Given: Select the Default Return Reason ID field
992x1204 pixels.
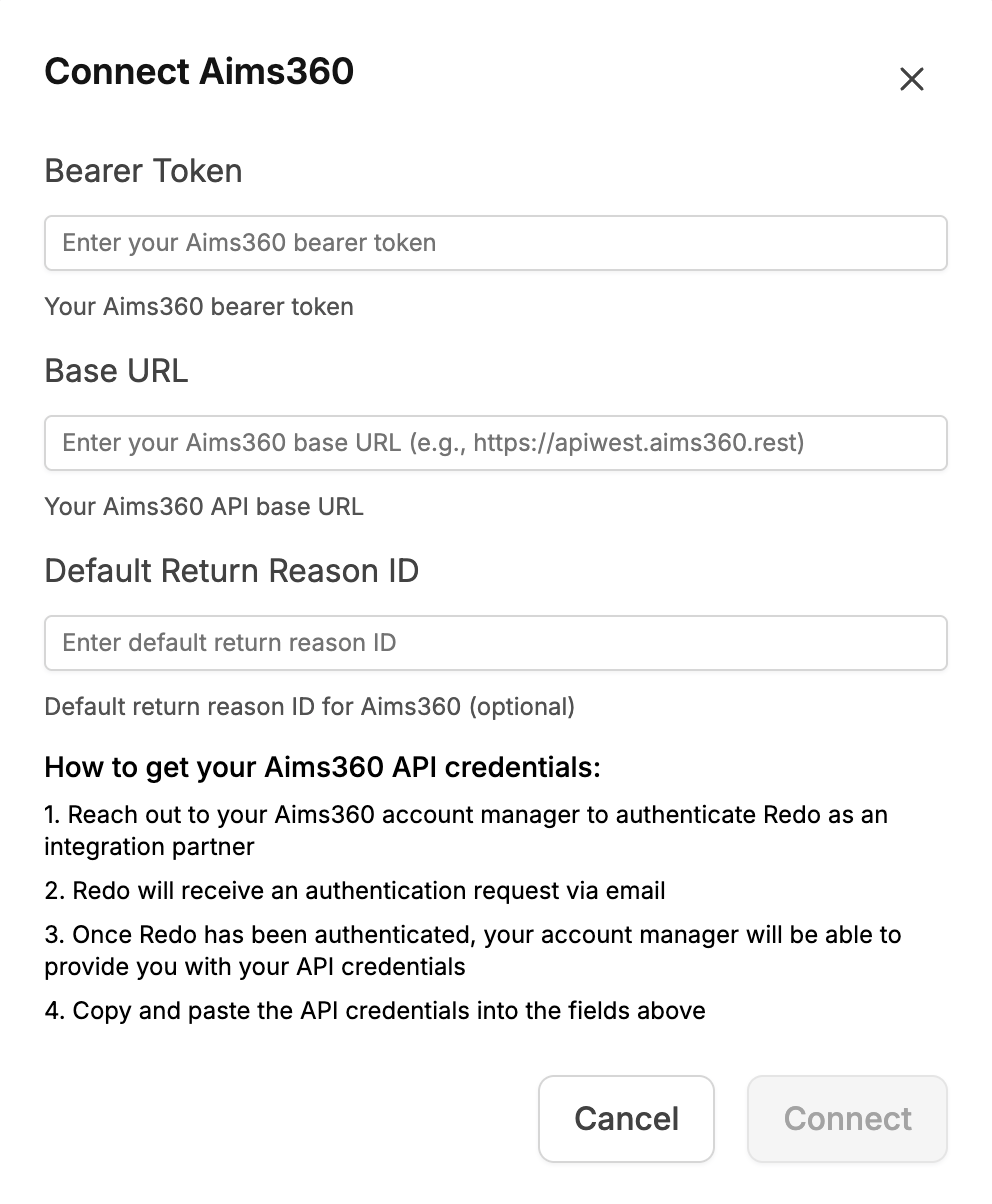Looking at the screenshot, I should (495, 643).
